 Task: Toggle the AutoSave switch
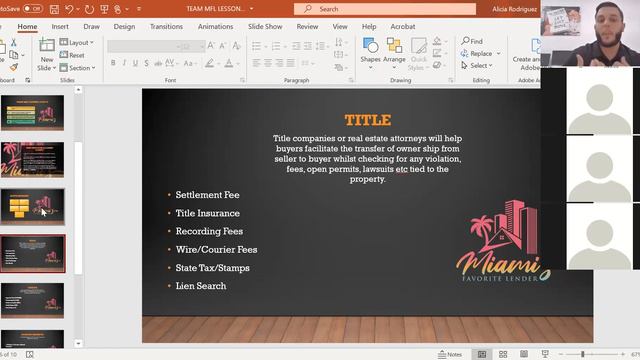[32, 9]
